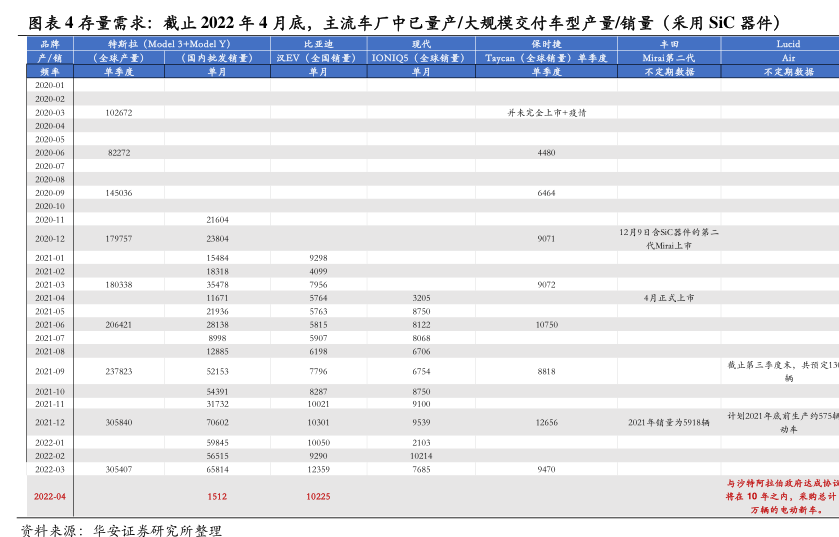Select the note 并未完全上市+疫情
Image resolution: width=839 pixels, height=537 pixels.
pos(546,113)
